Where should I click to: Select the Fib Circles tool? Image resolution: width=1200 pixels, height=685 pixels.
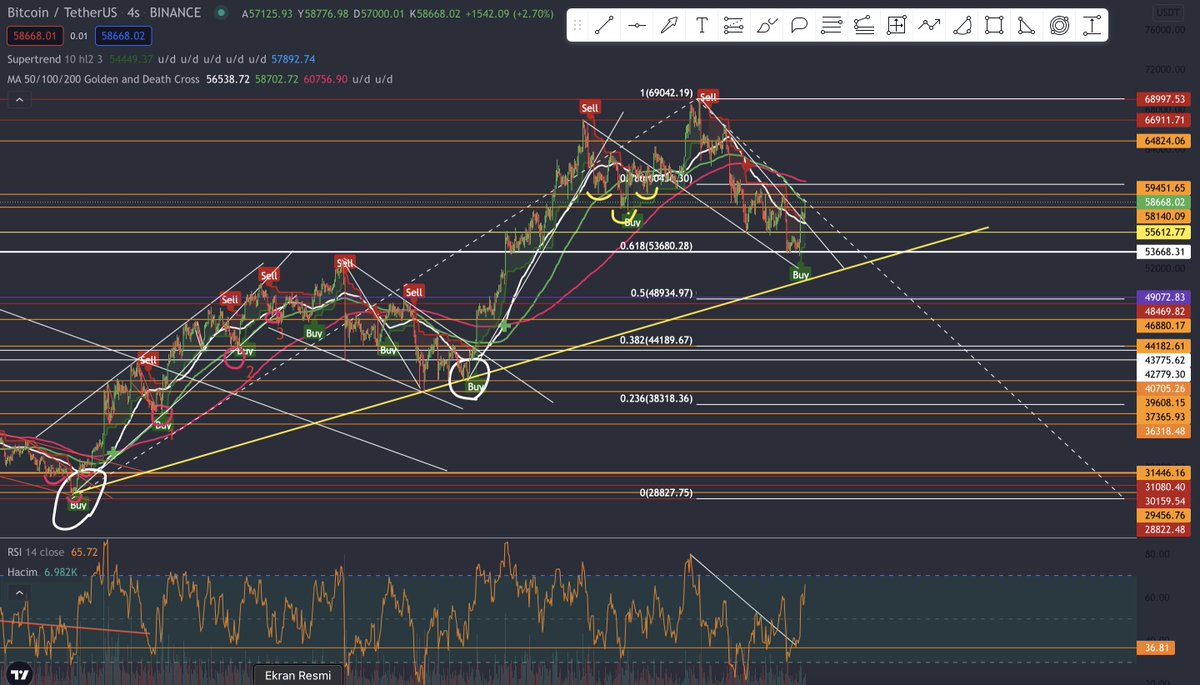pyautogui.click(x=1059, y=26)
